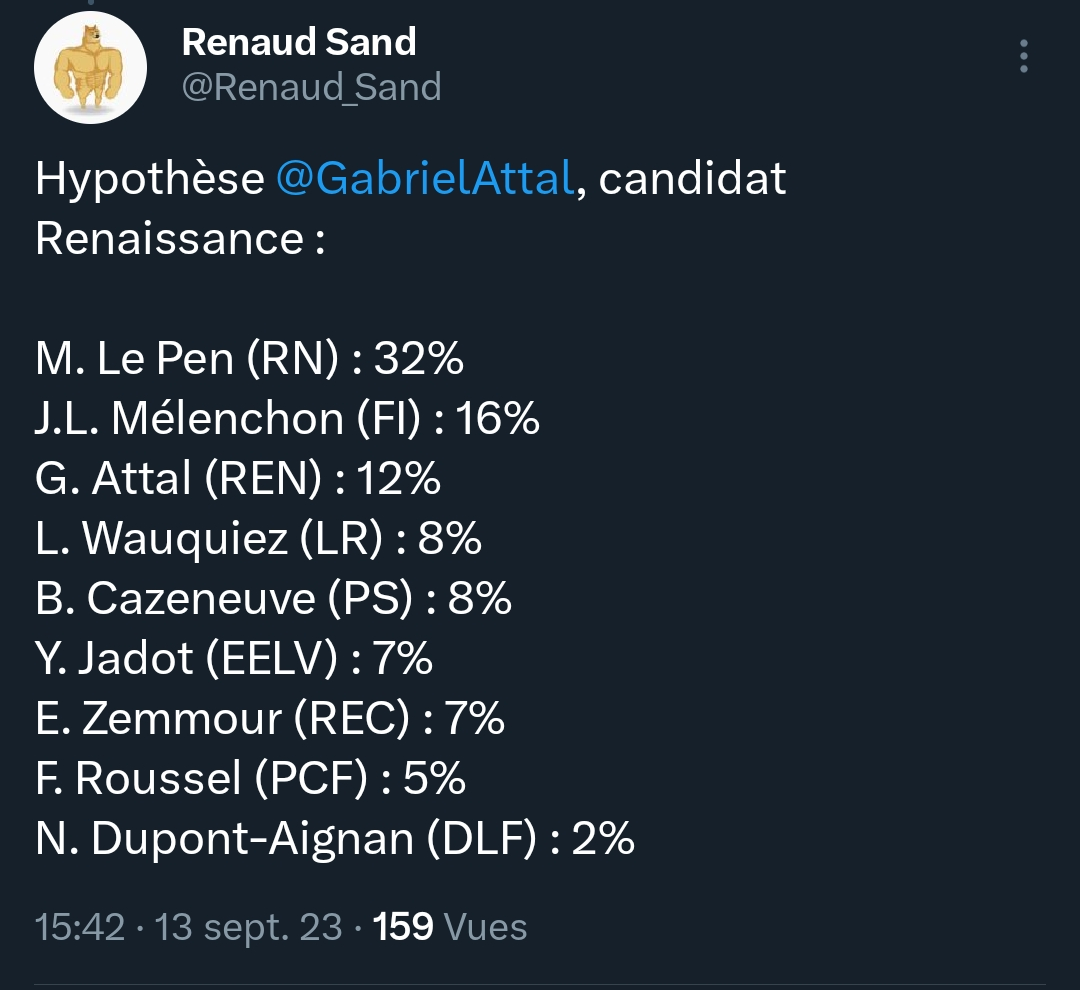Select the word Hypothèse in the tweet
This screenshot has width=1080, height=990.
[150, 179]
